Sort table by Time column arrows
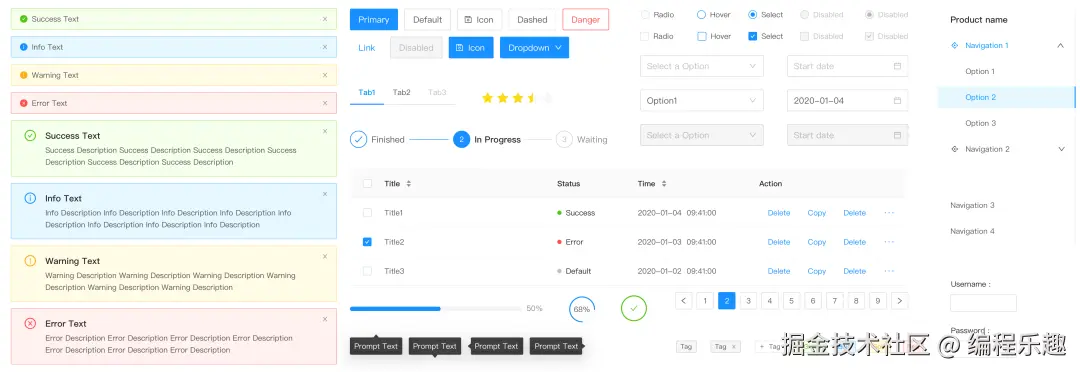The height and width of the screenshot is (372, 1080). click(x=664, y=184)
